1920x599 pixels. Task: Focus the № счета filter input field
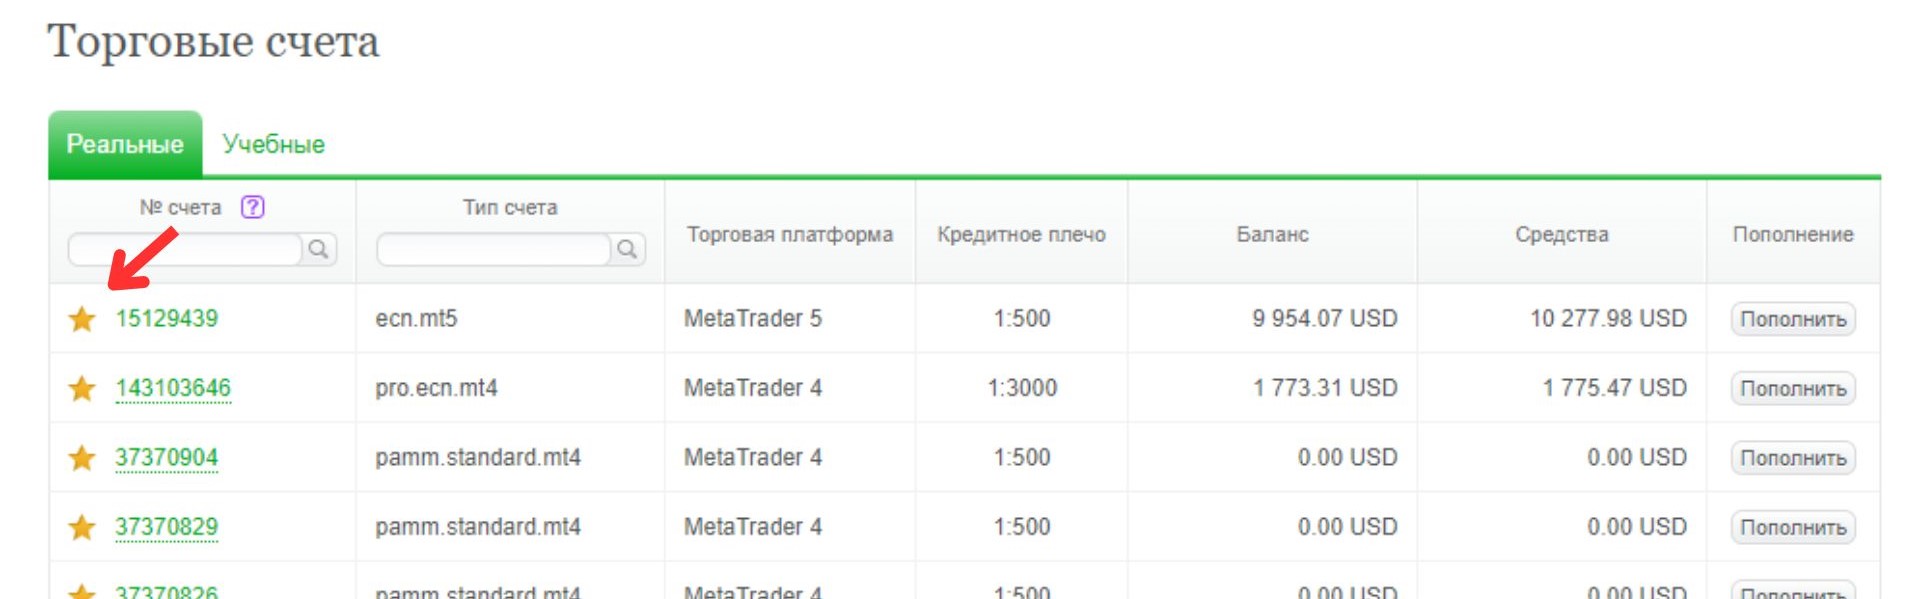[185, 249]
